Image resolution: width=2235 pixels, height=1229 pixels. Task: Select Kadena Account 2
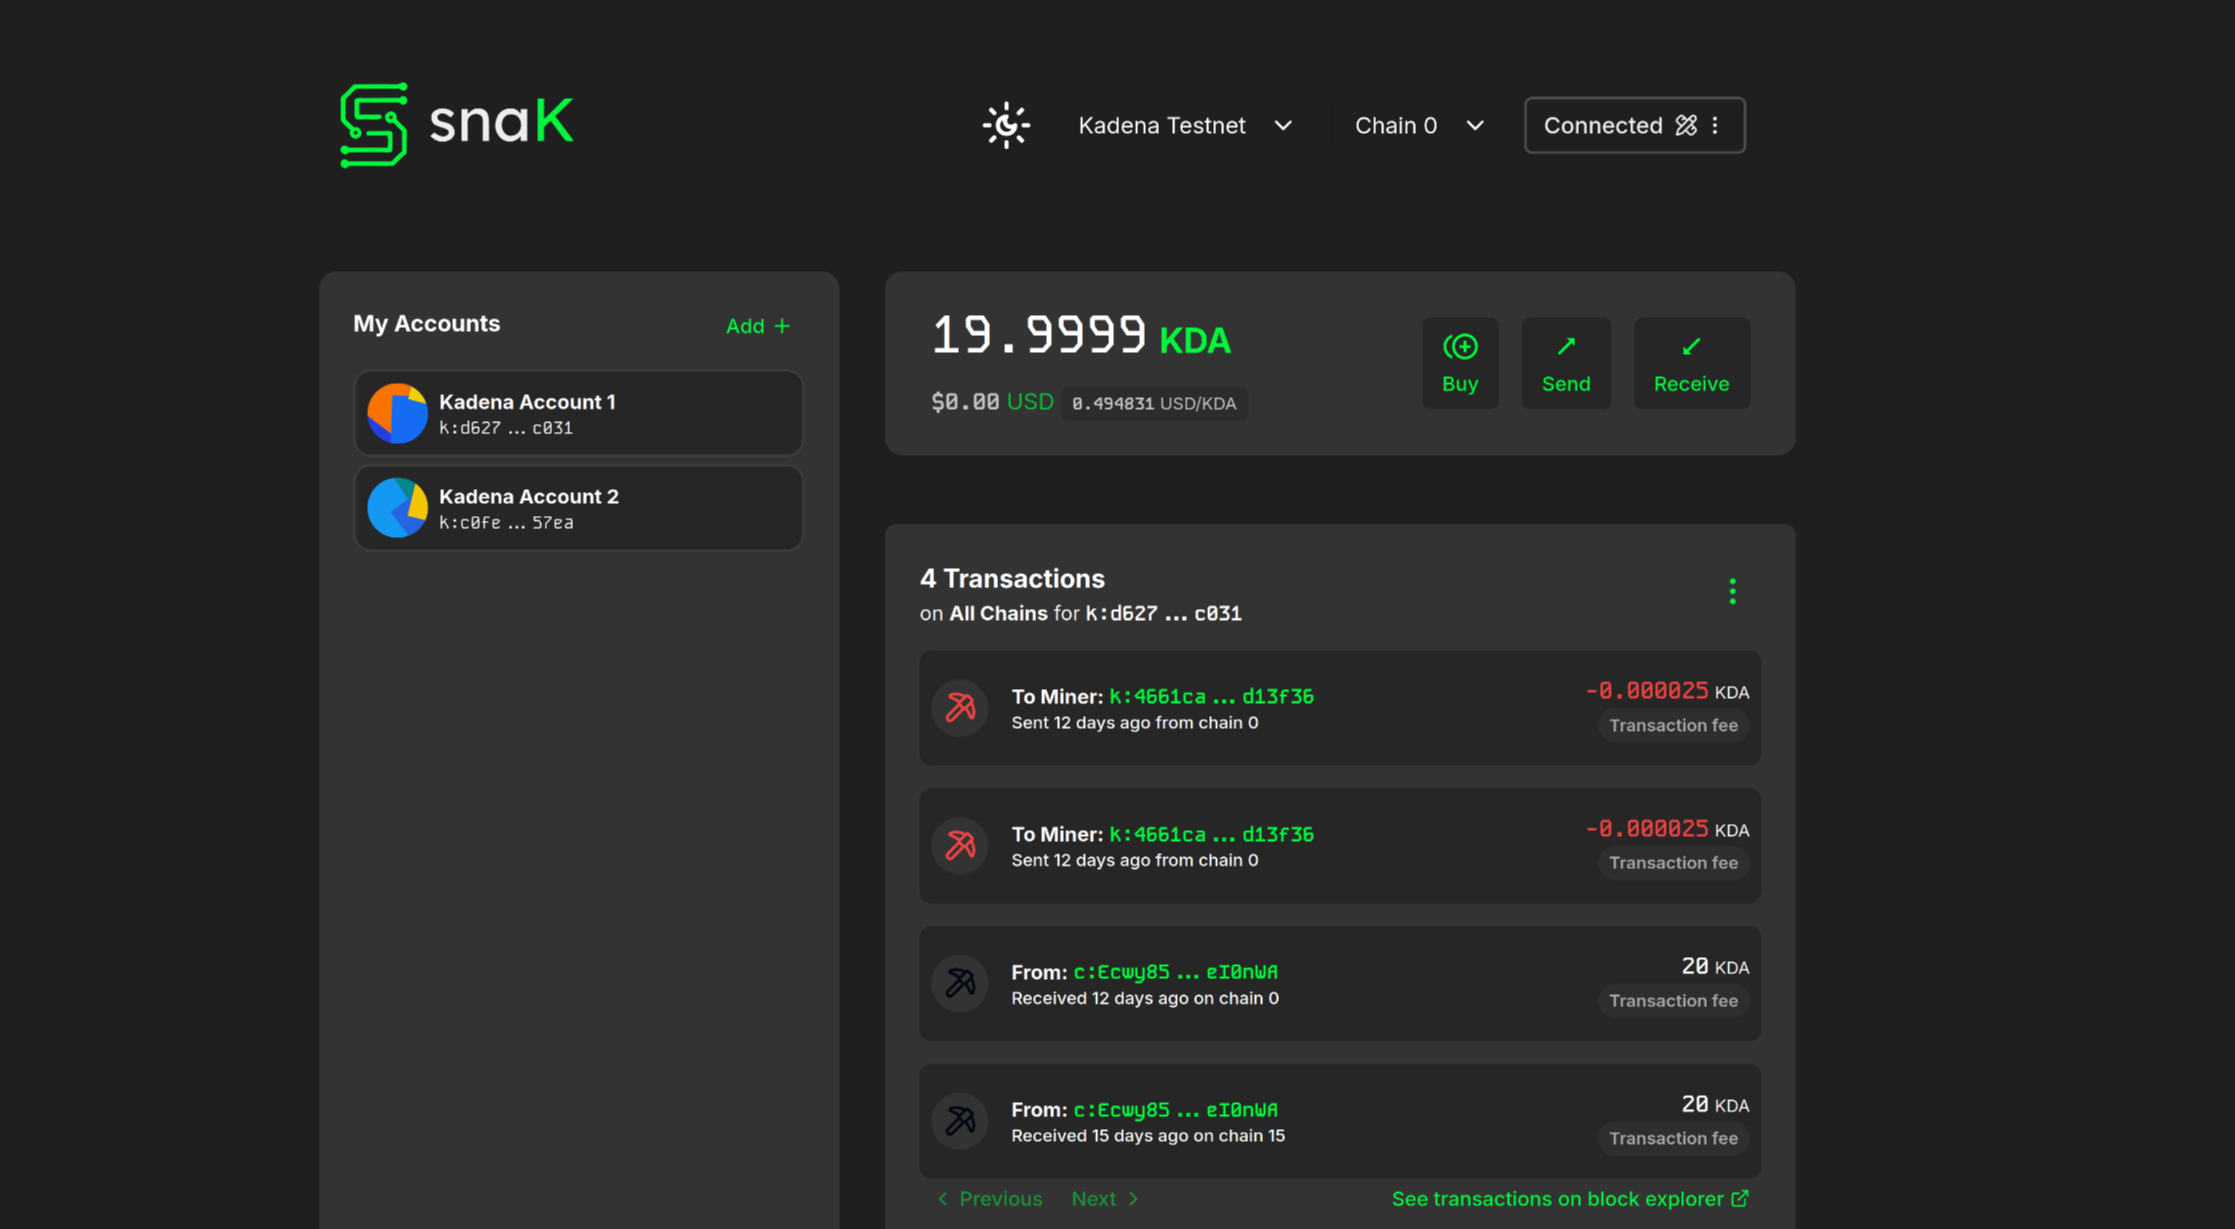(x=578, y=508)
